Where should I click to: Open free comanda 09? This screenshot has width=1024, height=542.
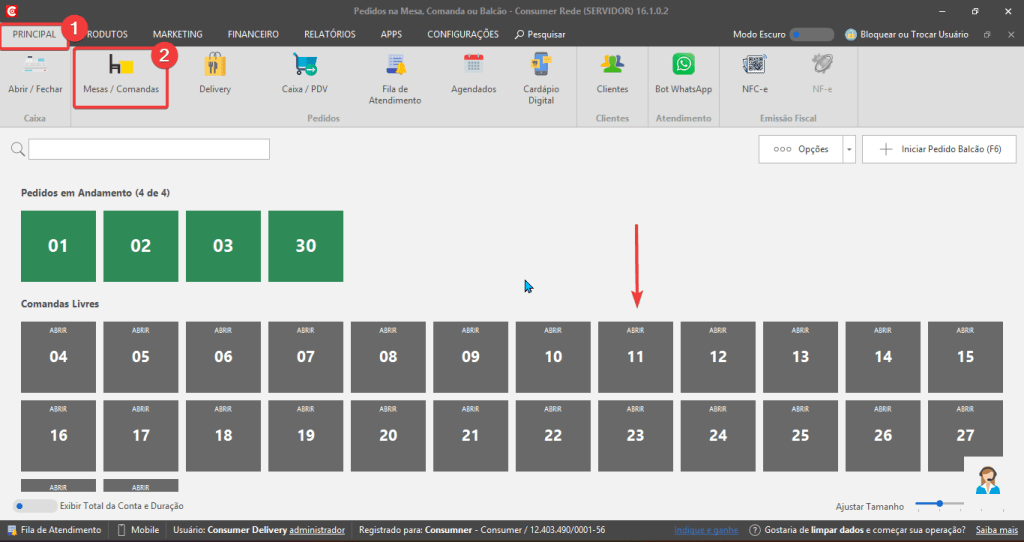(x=470, y=357)
